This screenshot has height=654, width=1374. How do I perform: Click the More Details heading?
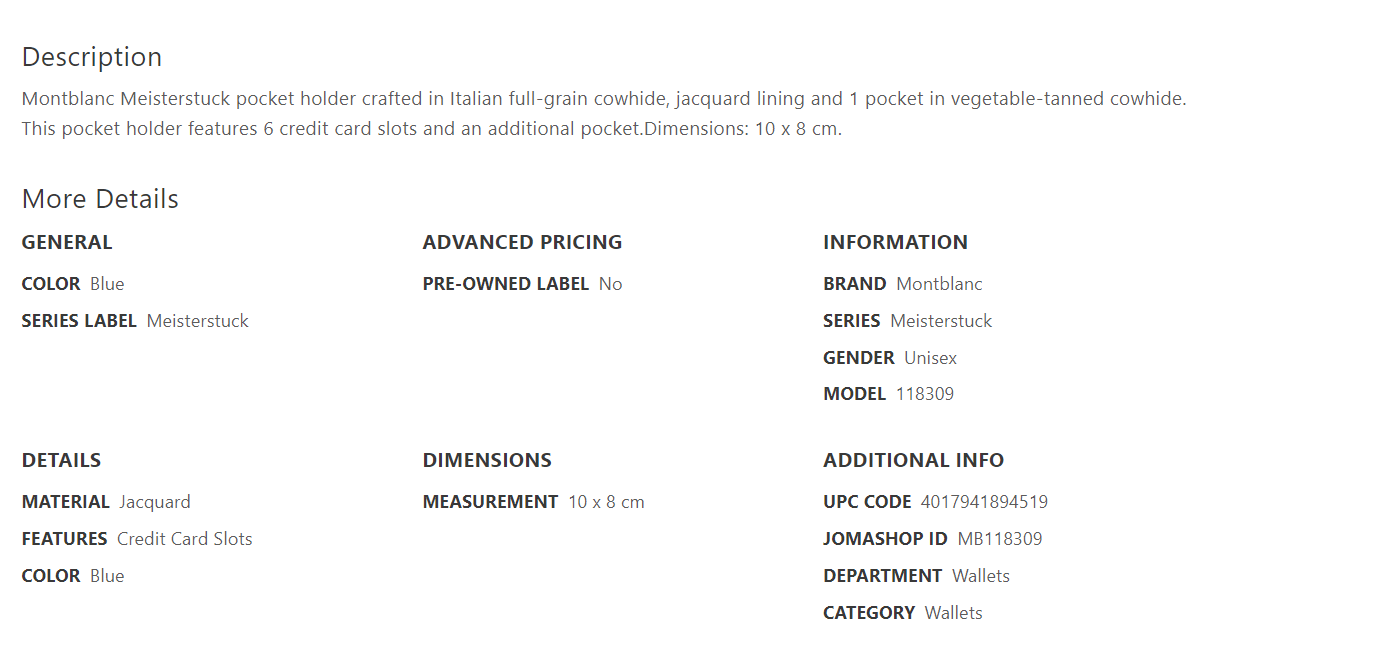click(100, 199)
